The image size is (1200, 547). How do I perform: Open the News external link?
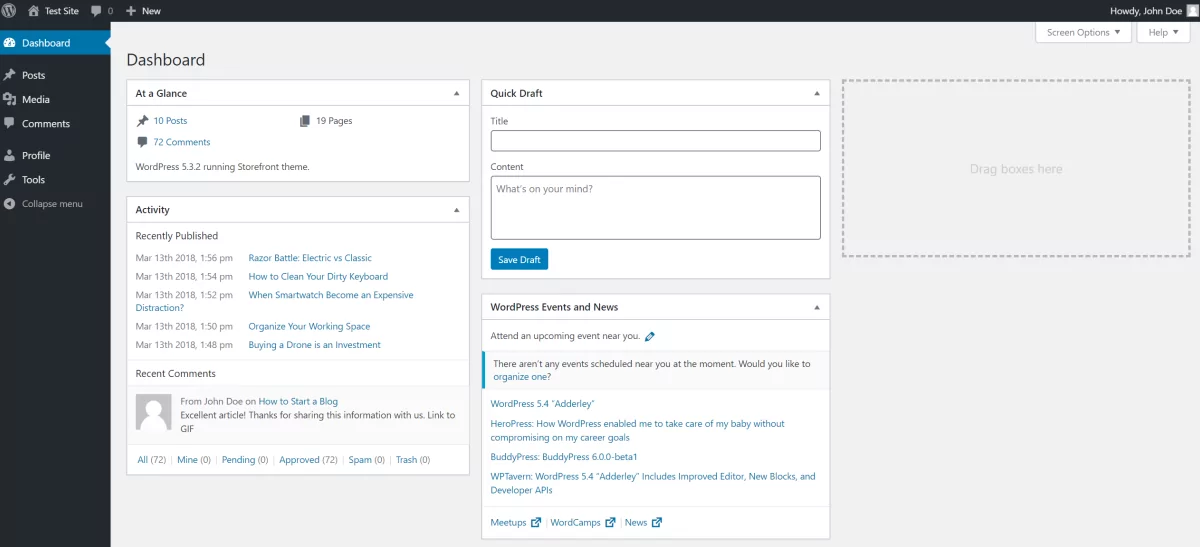click(x=643, y=522)
